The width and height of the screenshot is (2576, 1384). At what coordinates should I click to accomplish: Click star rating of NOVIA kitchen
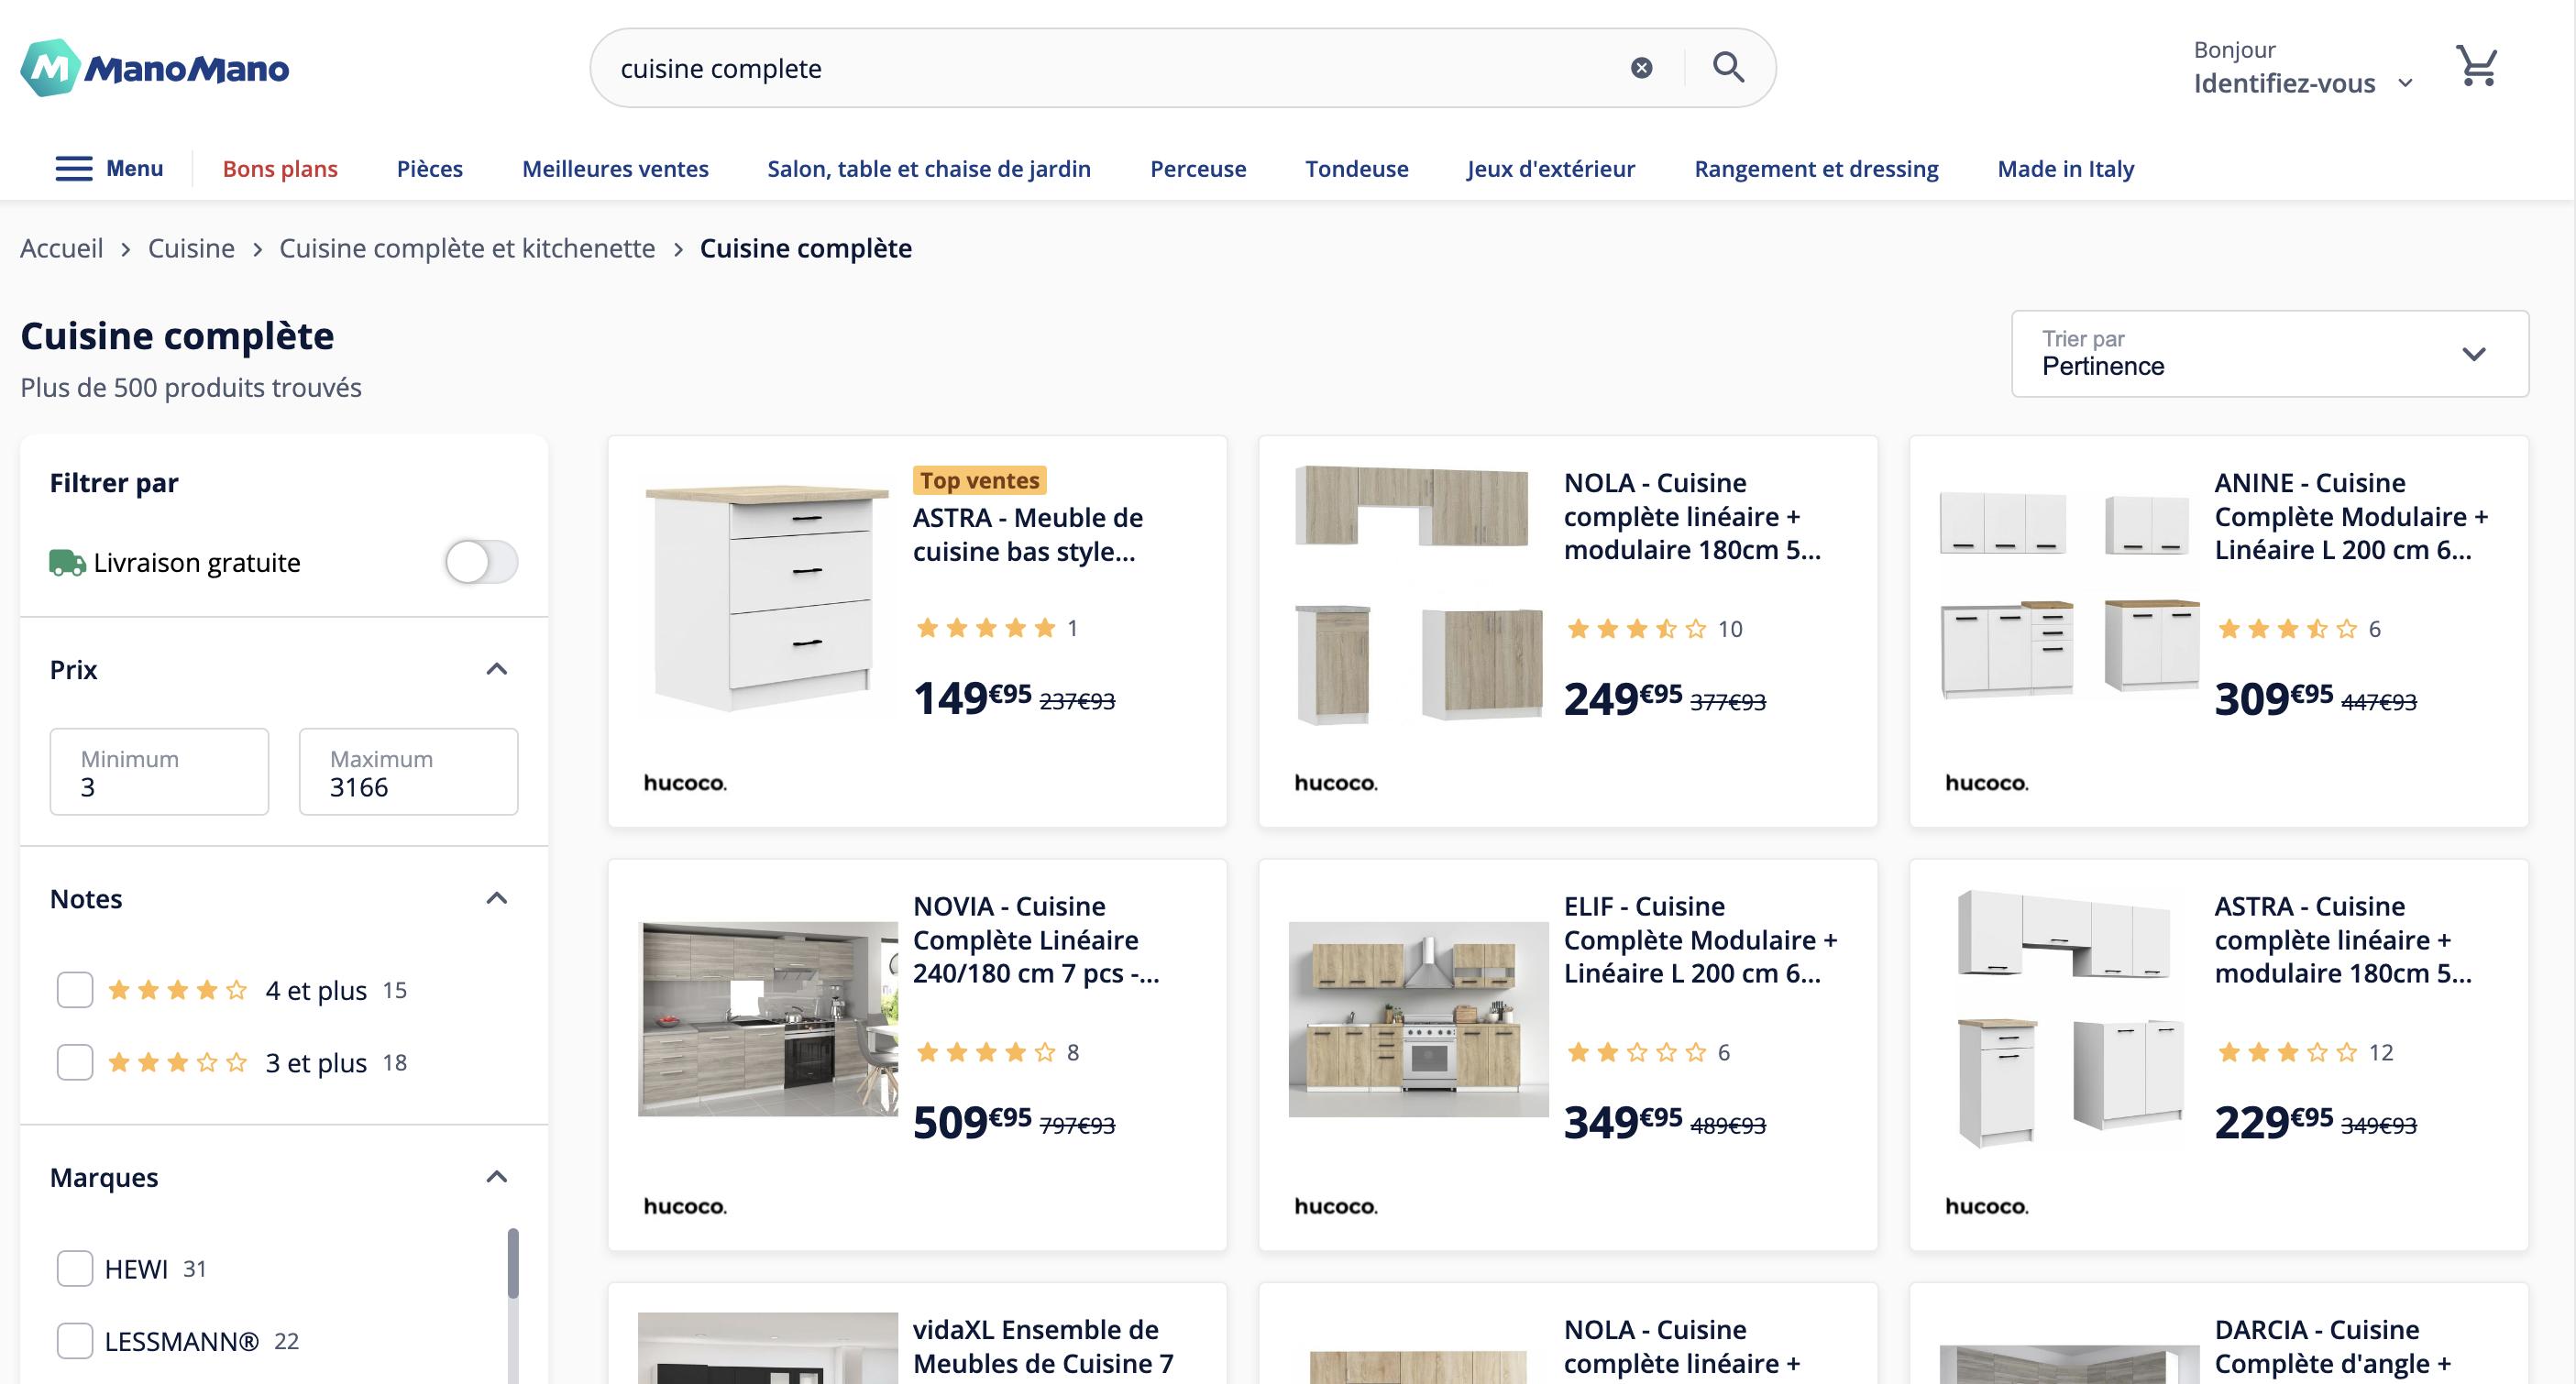click(985, 1052)
